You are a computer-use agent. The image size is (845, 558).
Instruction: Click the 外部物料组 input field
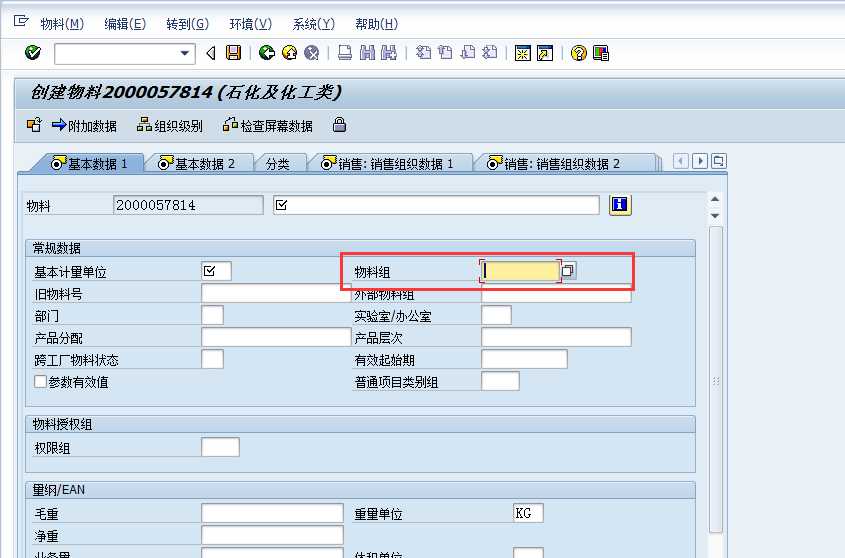coord(556,295)
